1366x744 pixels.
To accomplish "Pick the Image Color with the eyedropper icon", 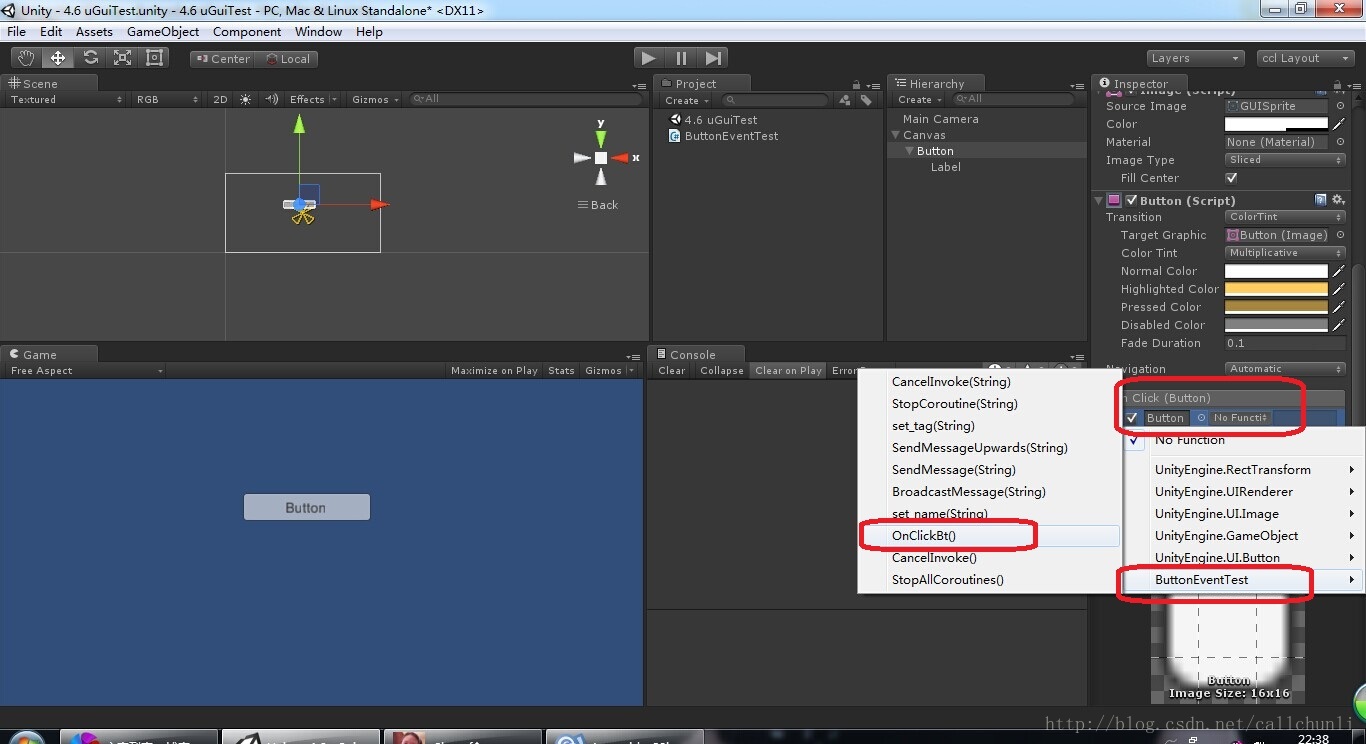I will [1339, 124].
